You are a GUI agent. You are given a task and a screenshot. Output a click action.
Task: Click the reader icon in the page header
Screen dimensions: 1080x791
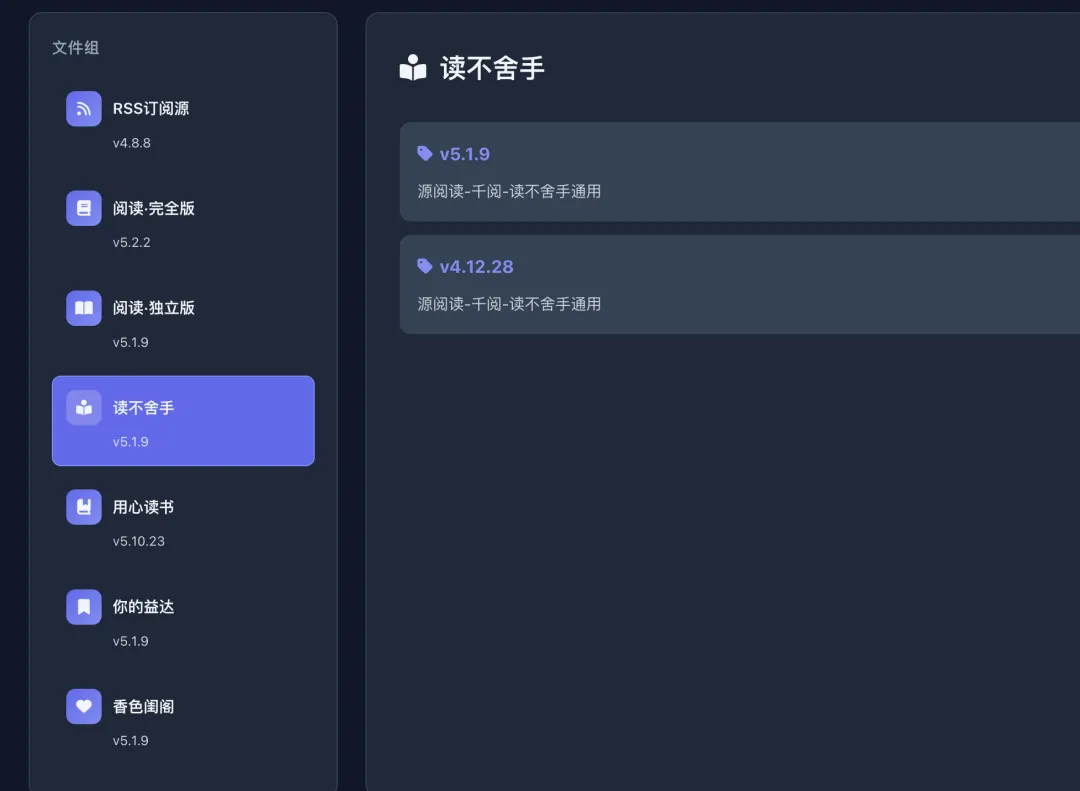[x=413, y=68]
